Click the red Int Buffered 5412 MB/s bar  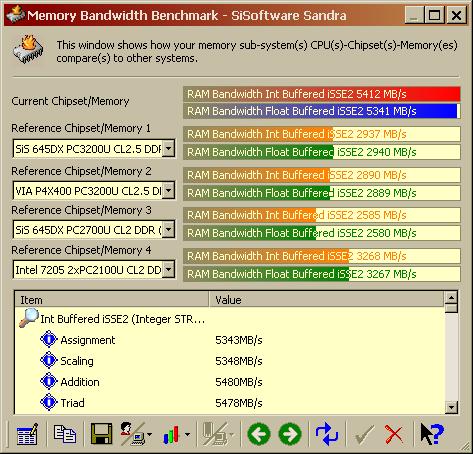322,94
